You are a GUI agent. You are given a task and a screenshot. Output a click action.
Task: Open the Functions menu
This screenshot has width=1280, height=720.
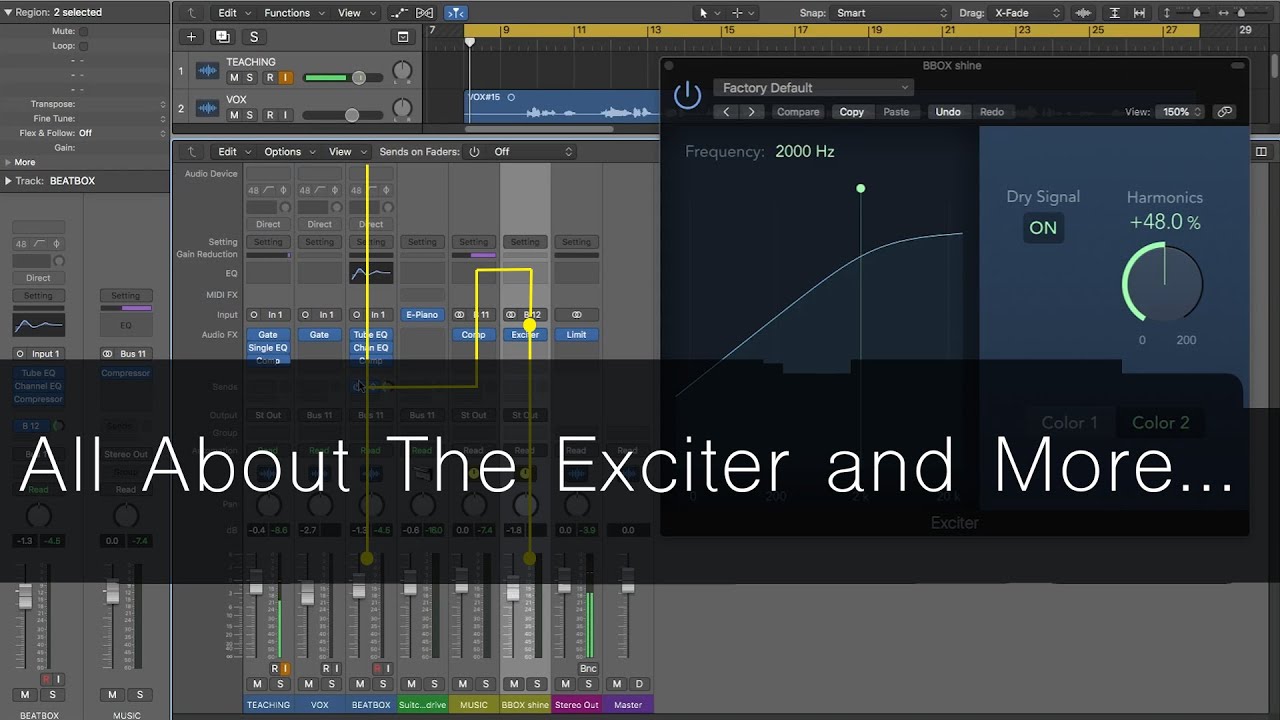293,13
